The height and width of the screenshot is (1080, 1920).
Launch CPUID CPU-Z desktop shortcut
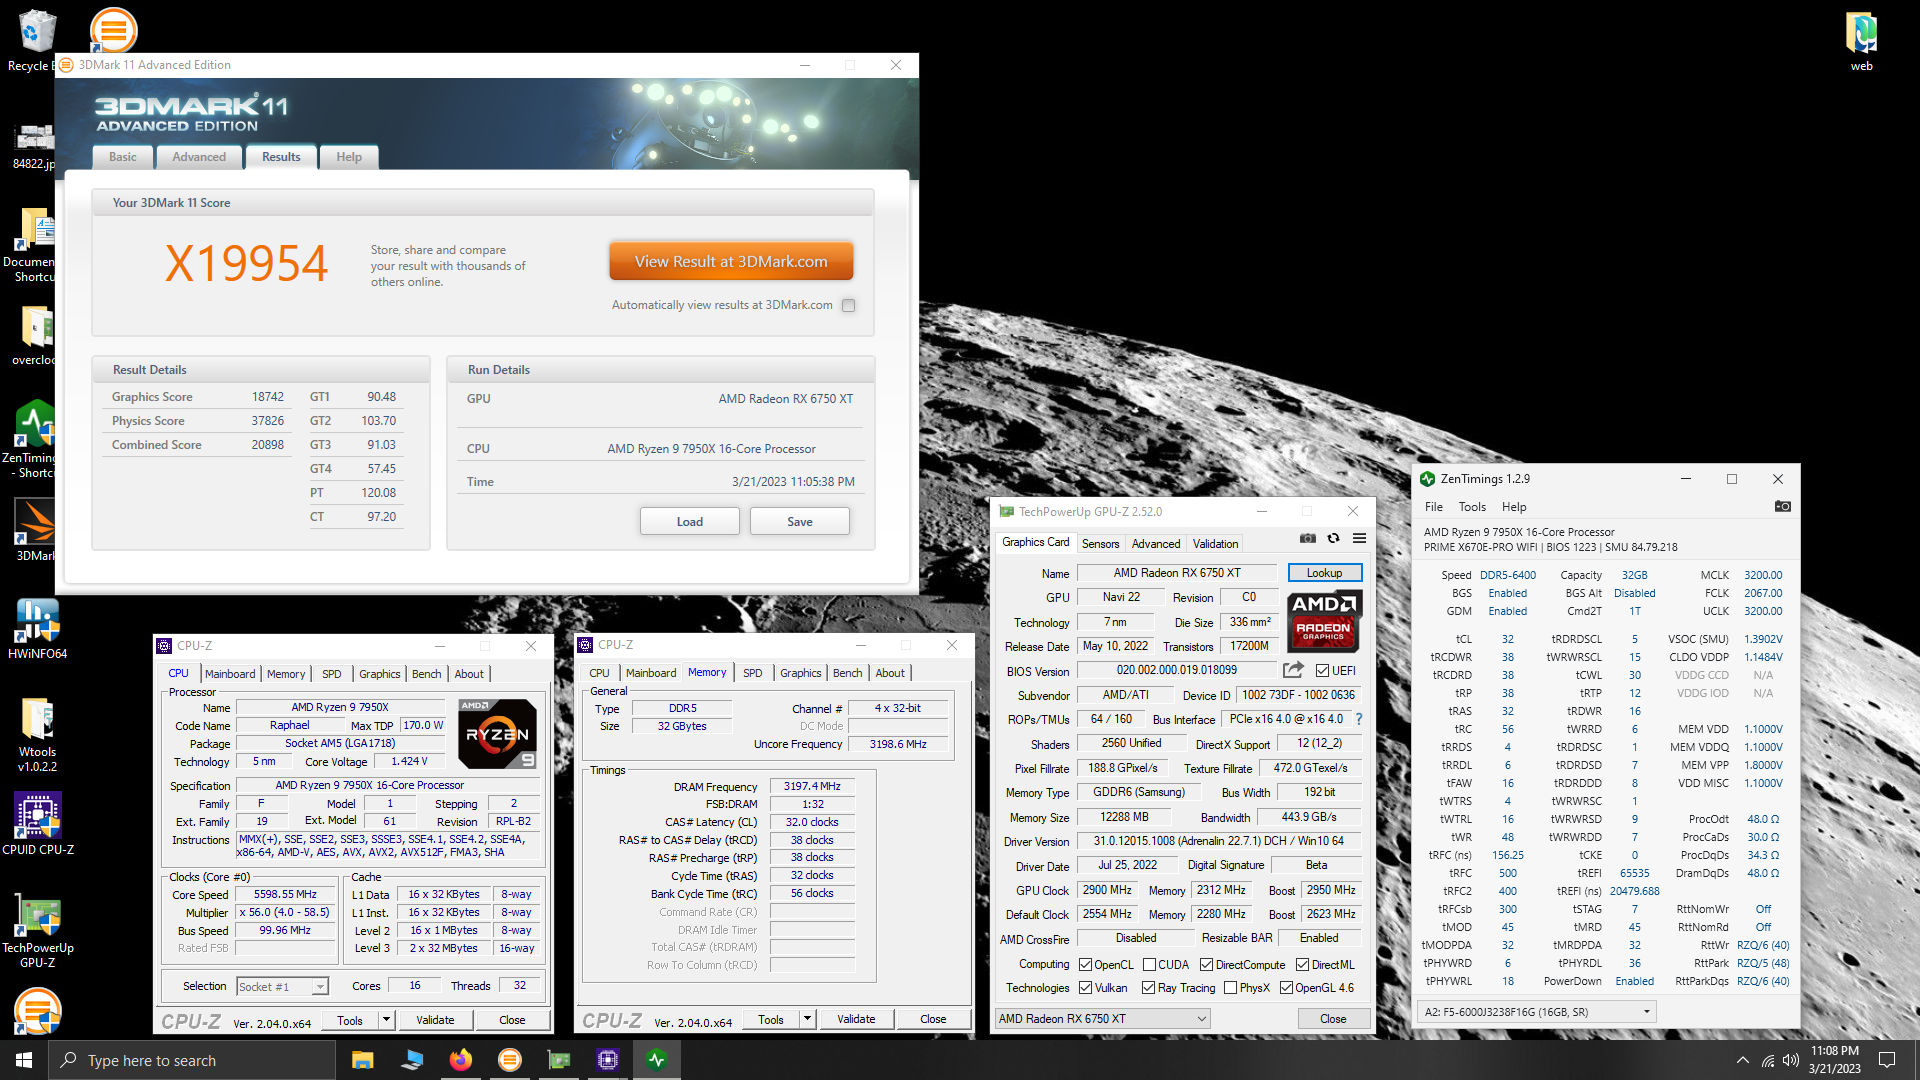click(x=37, y=824)
